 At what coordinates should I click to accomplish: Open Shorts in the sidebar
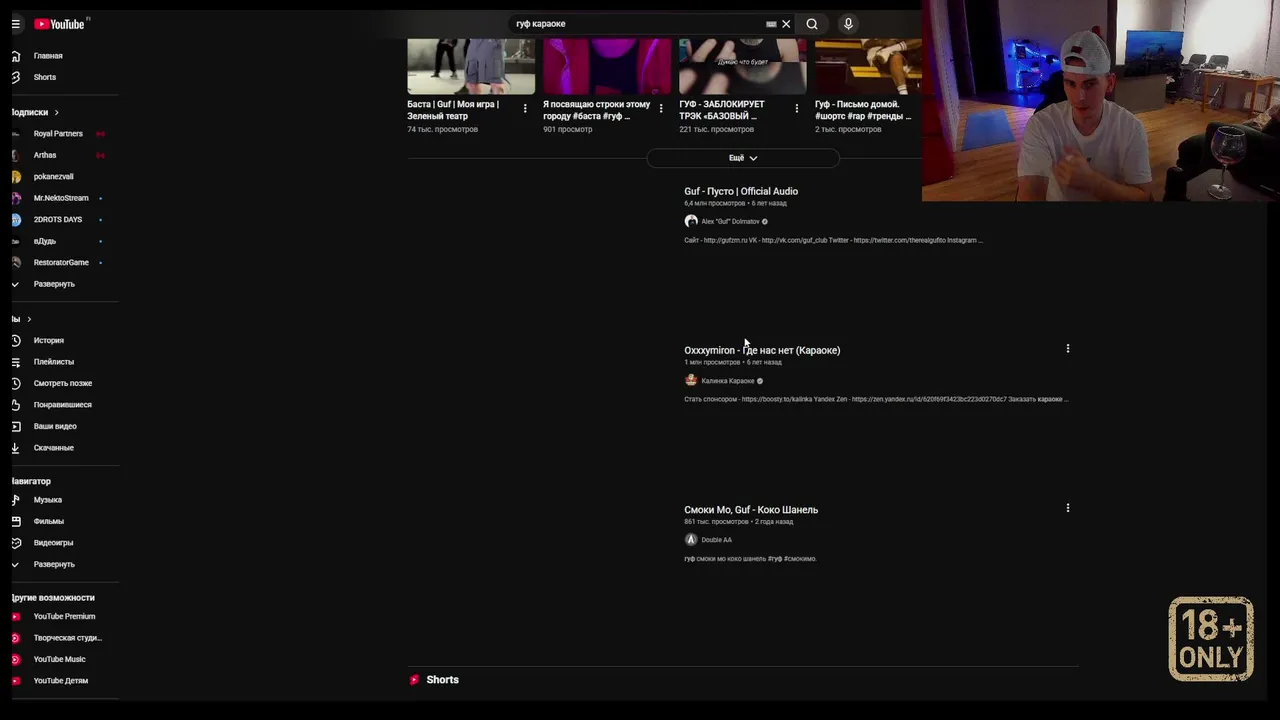pyautogui.click(x=45, y=77)
